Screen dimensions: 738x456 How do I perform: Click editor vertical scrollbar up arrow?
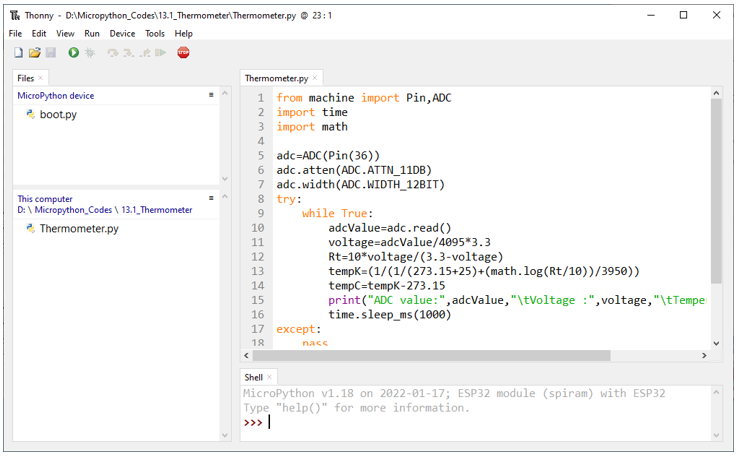point(716,93)
